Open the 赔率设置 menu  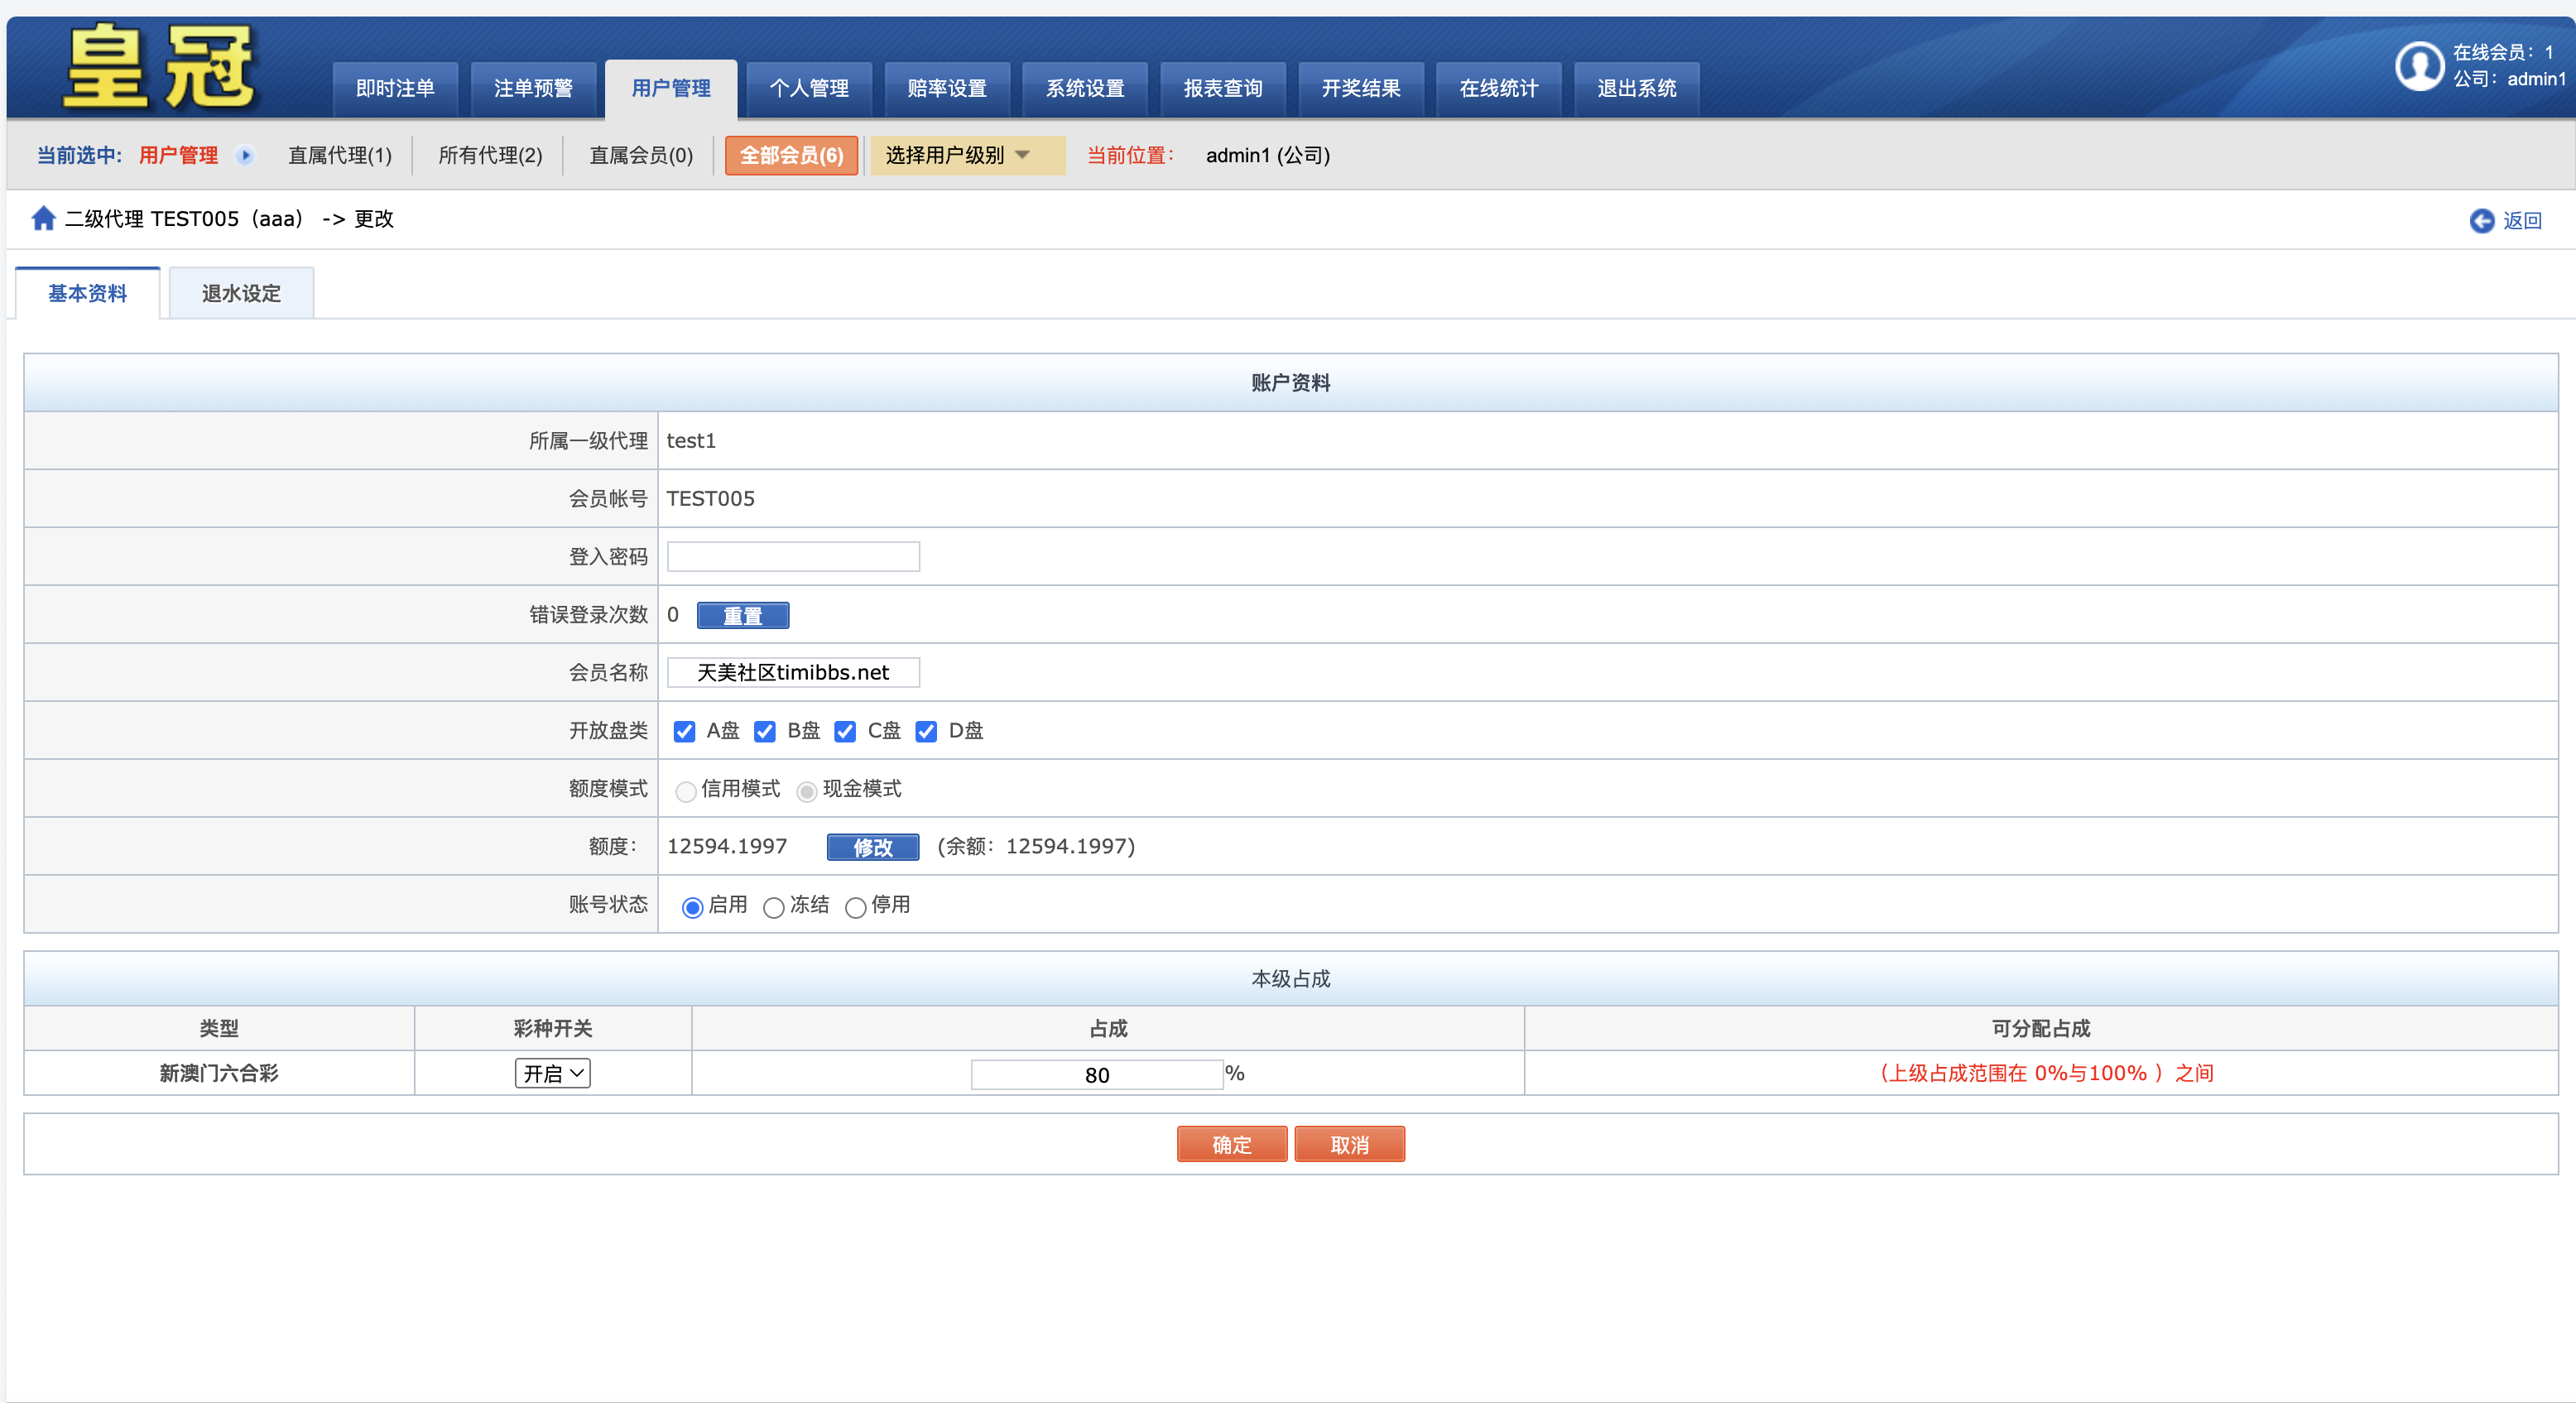(x=946, y=88)
